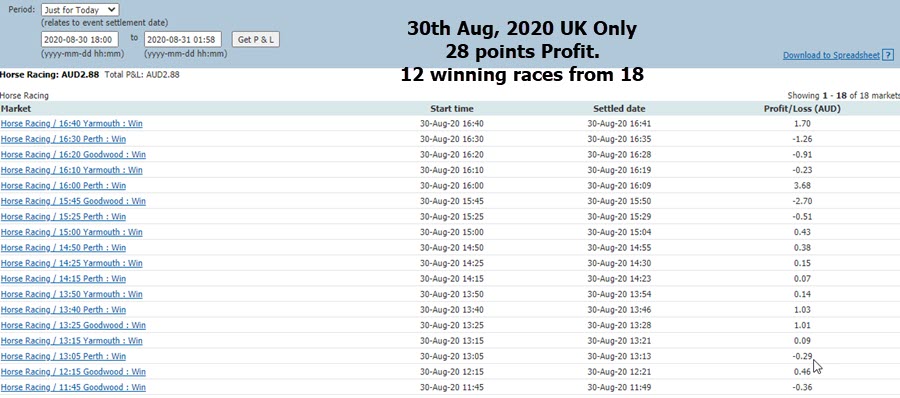Image resolution: width=900 pixels, height=398 pixels.
Task: Open the 13:40 Perth Win market
Action: click(x=63, y=310)
